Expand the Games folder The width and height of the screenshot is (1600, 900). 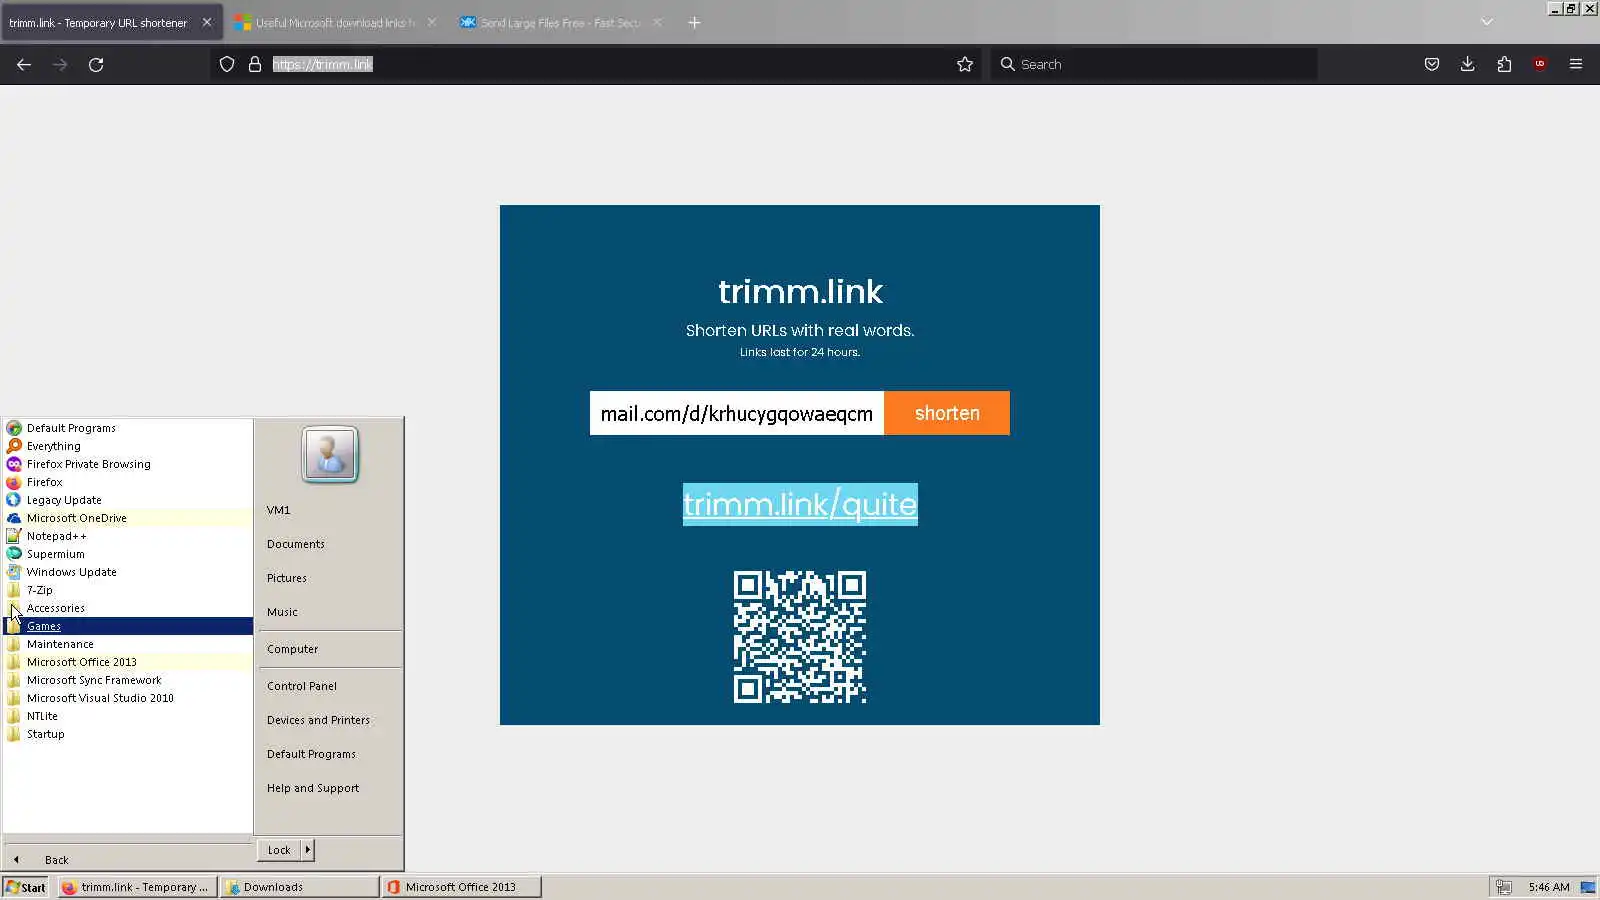point(127,626)
